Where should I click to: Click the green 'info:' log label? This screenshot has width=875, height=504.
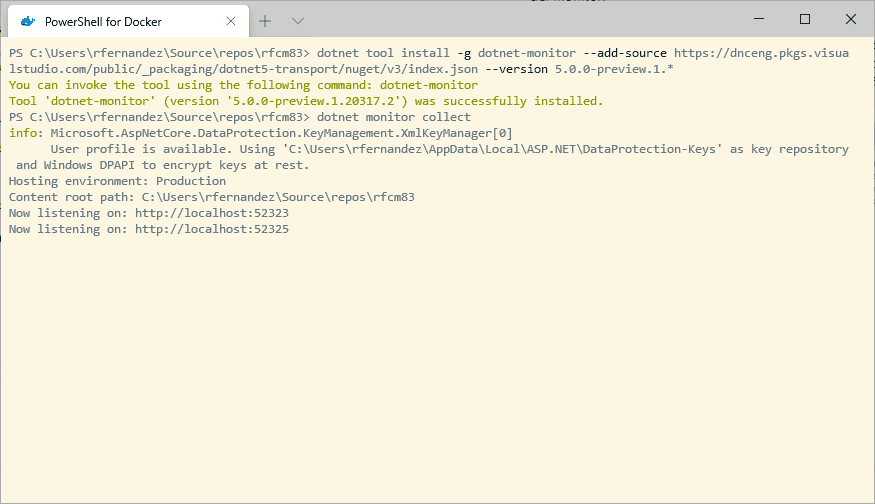26,133
